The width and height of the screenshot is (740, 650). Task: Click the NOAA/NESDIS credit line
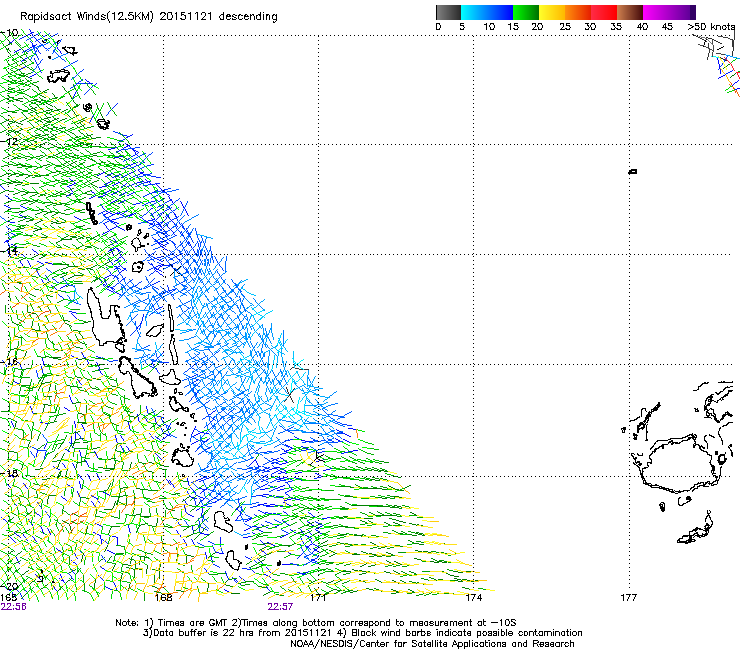(x=432, y=644)
